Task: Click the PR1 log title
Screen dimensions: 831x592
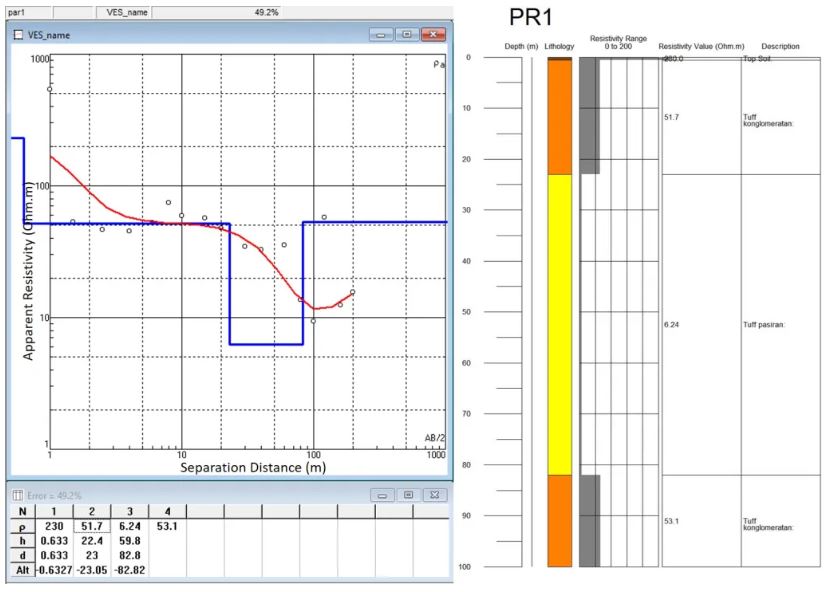Action: click(531, 17)
